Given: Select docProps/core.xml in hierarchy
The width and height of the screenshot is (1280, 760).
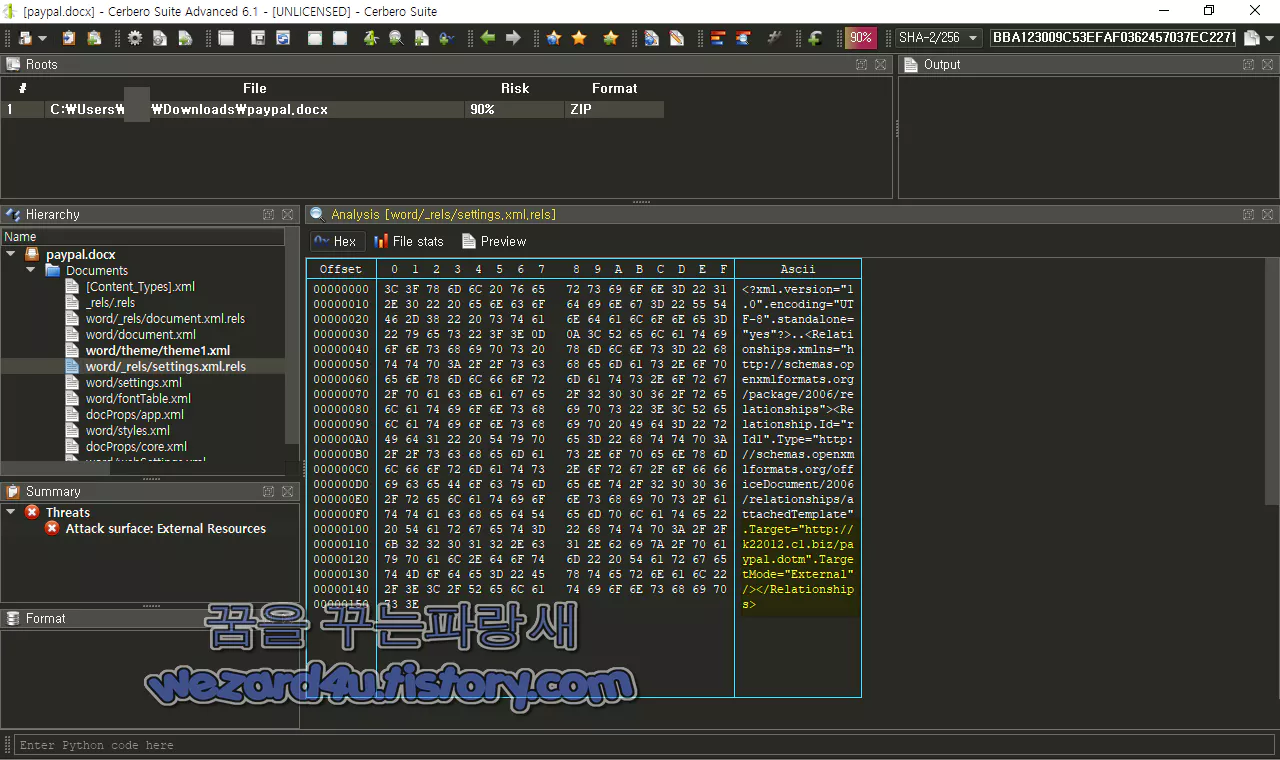Looking at the screenshot, I should tap(136, 446).
